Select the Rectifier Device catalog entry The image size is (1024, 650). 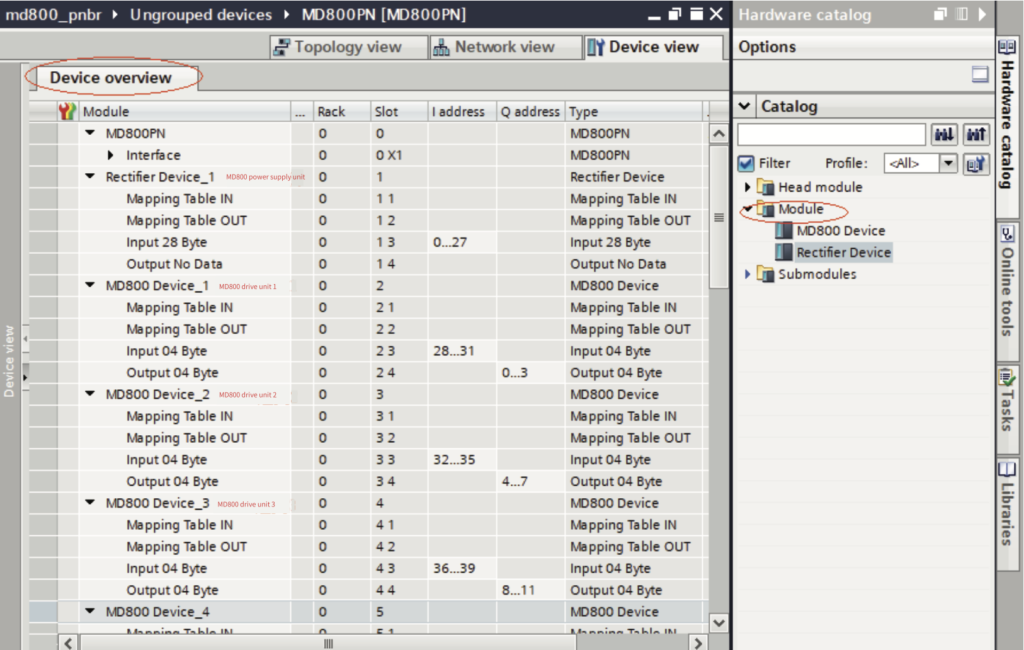click(x=843, y=253)
